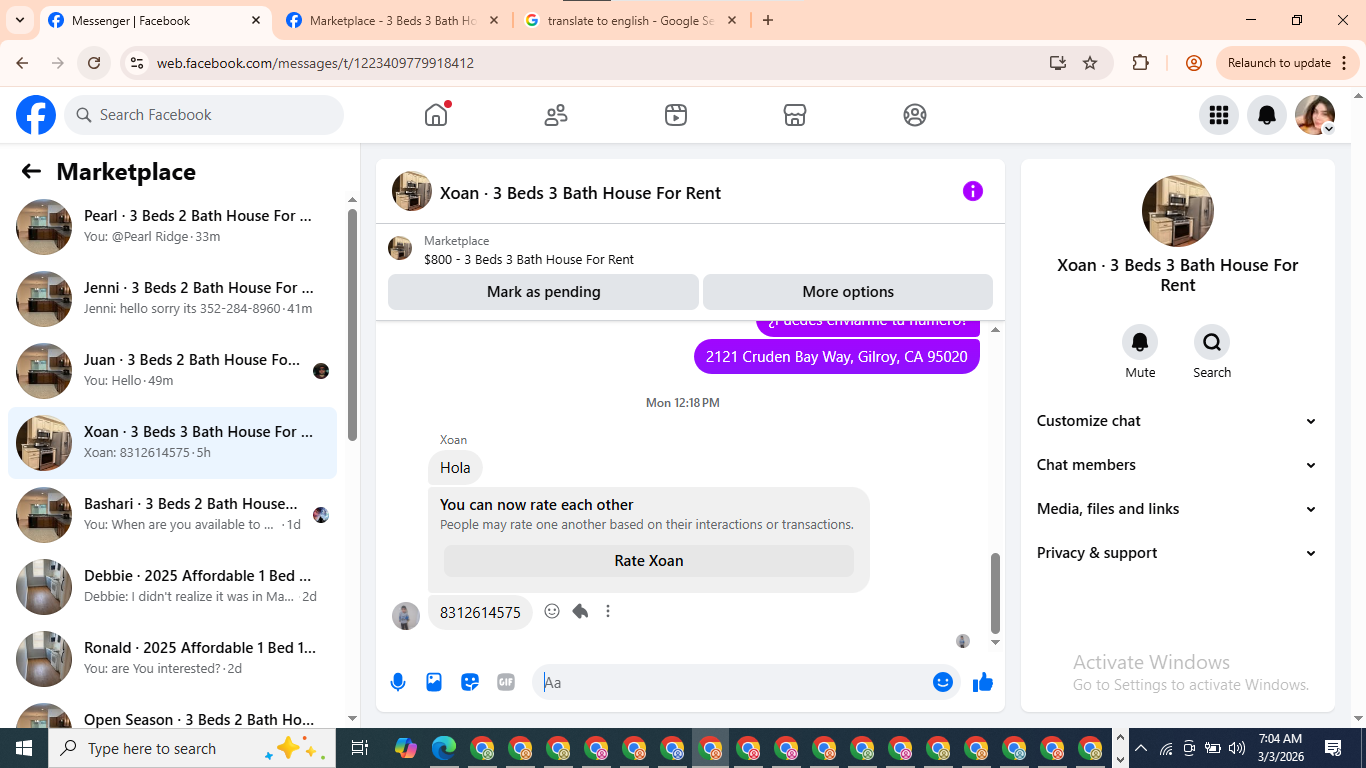Screen dimensions: 1366x768
Task: Click the Facebook logo icon
Action: (36, 115)
